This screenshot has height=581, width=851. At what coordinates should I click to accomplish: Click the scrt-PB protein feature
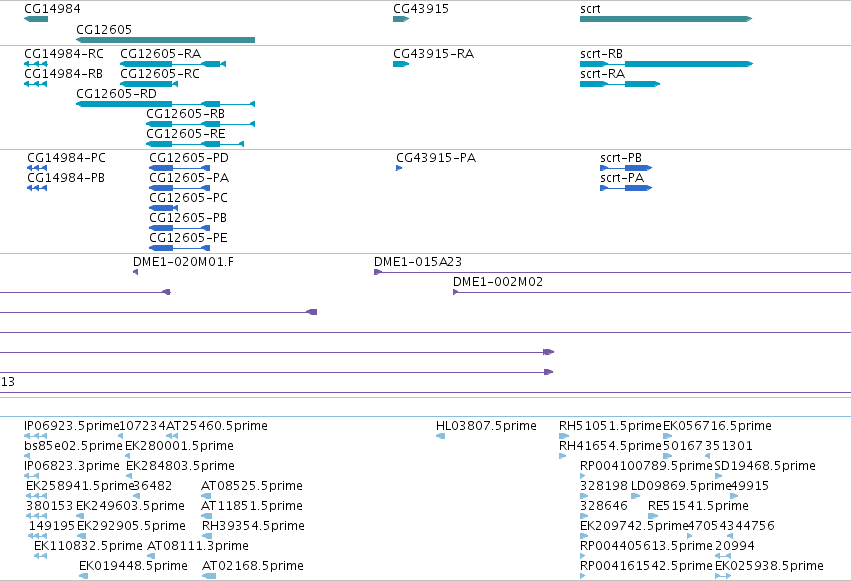click(x=626, y=168)
